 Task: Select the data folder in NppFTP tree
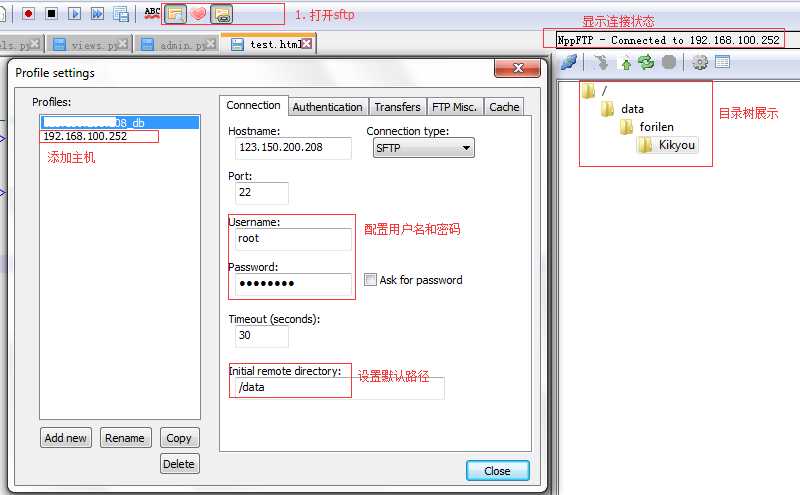click(x=622, y=109)
